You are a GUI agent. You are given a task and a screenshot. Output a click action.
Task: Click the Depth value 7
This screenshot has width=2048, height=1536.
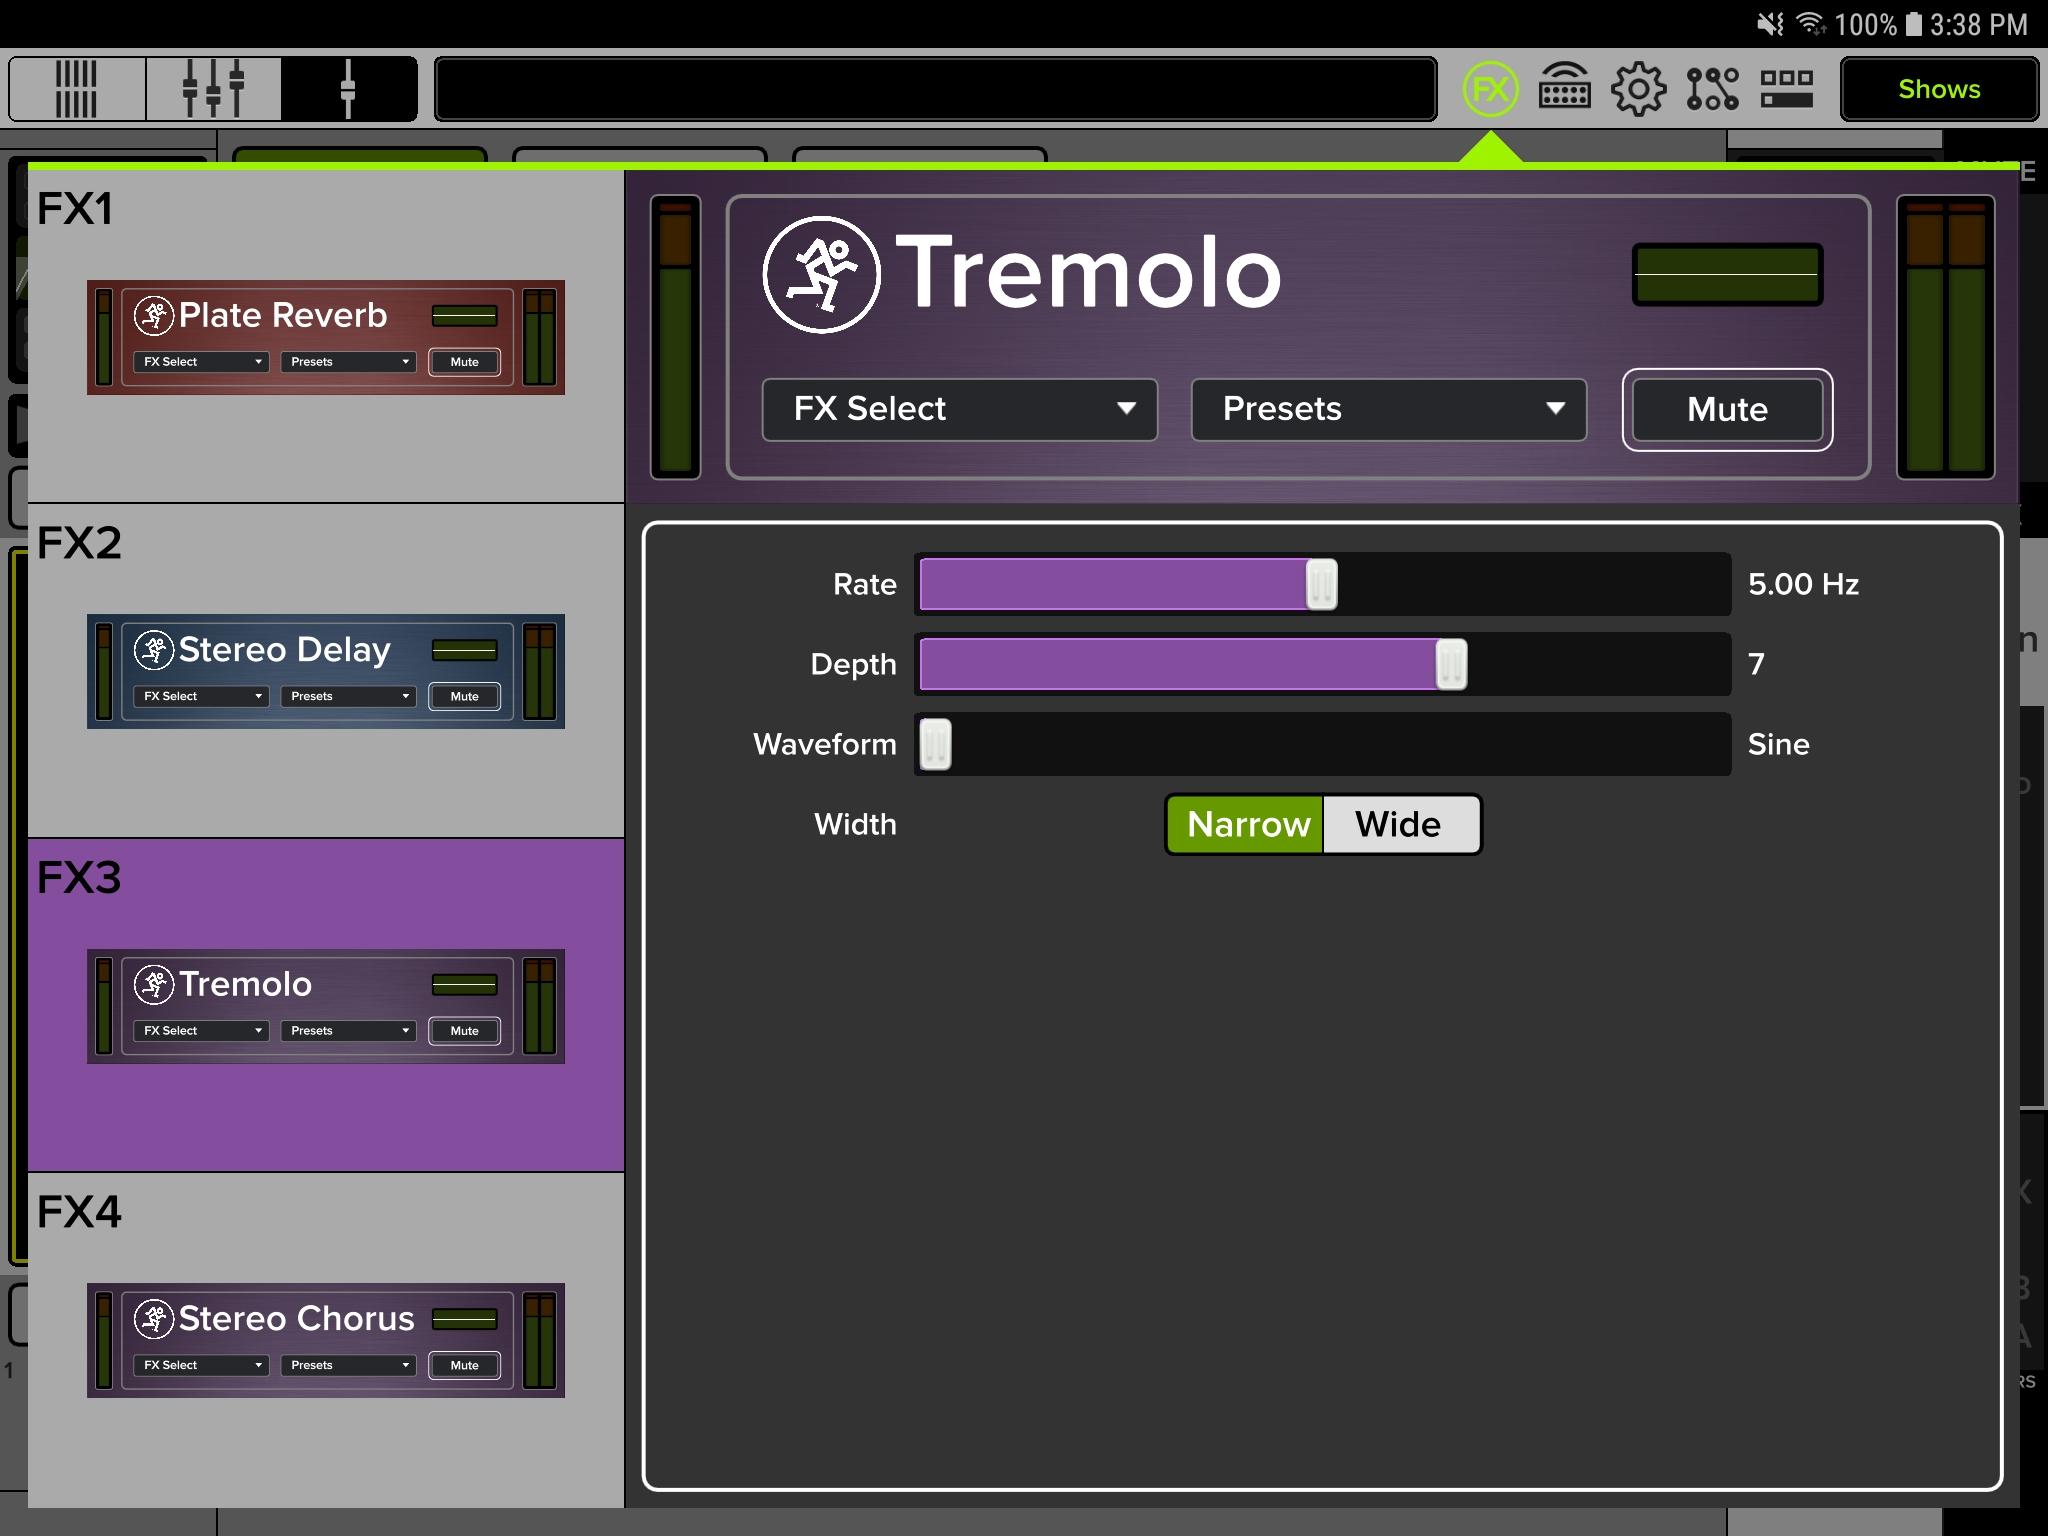click(1756, 664)
